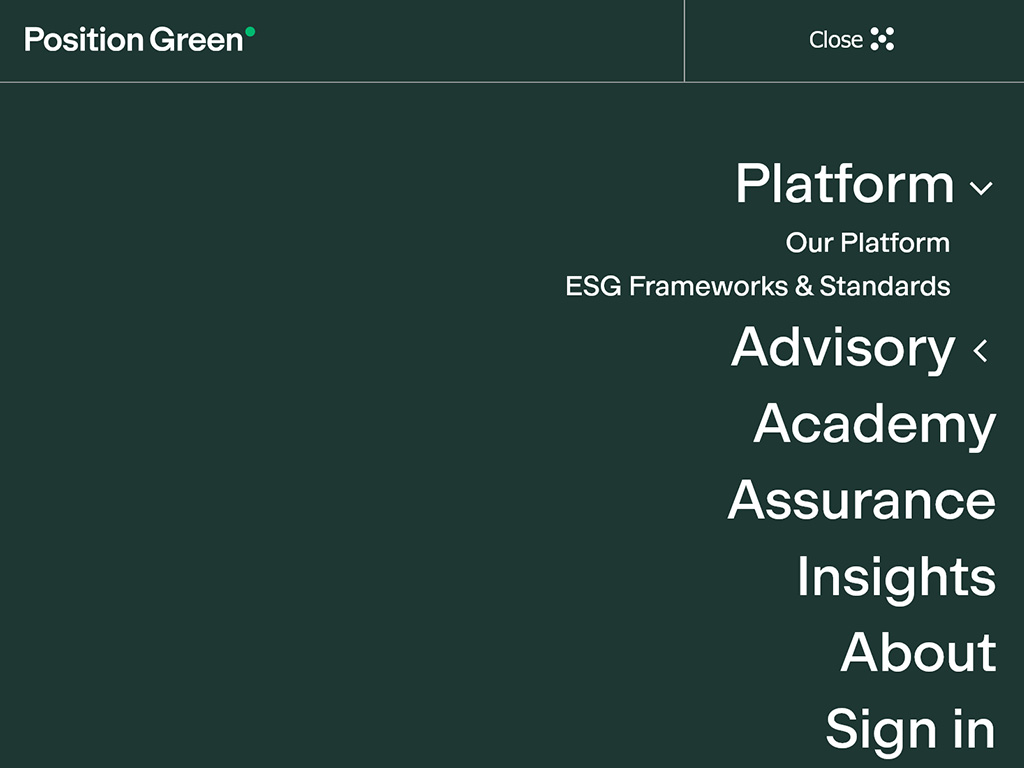This screenshot has width=1024, height=768.
Task: Select the Advisory menu item
Action: (x=843, y=347)
